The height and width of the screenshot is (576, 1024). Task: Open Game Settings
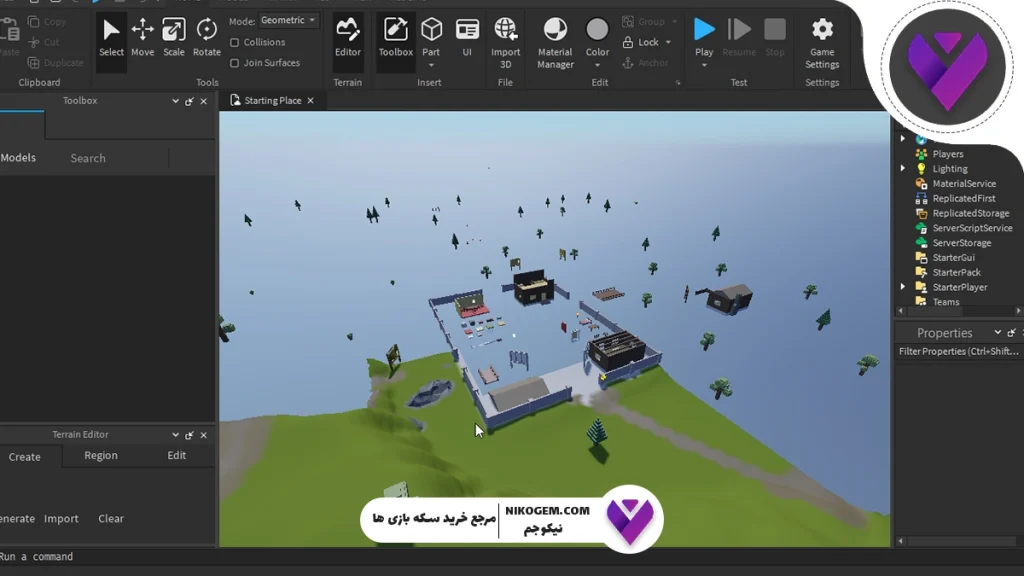(x=822, y=42)
